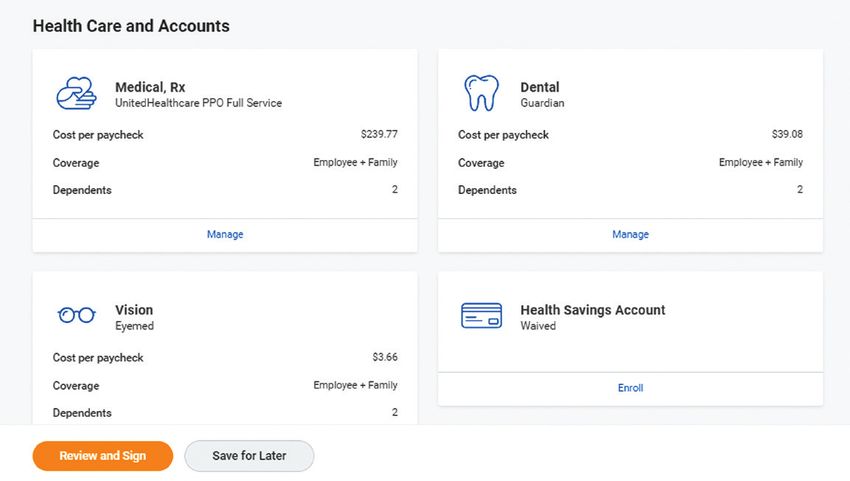Open Manage link for Dental plan
850x481 pixels.
pyautogui.click(x=630, y=234)
